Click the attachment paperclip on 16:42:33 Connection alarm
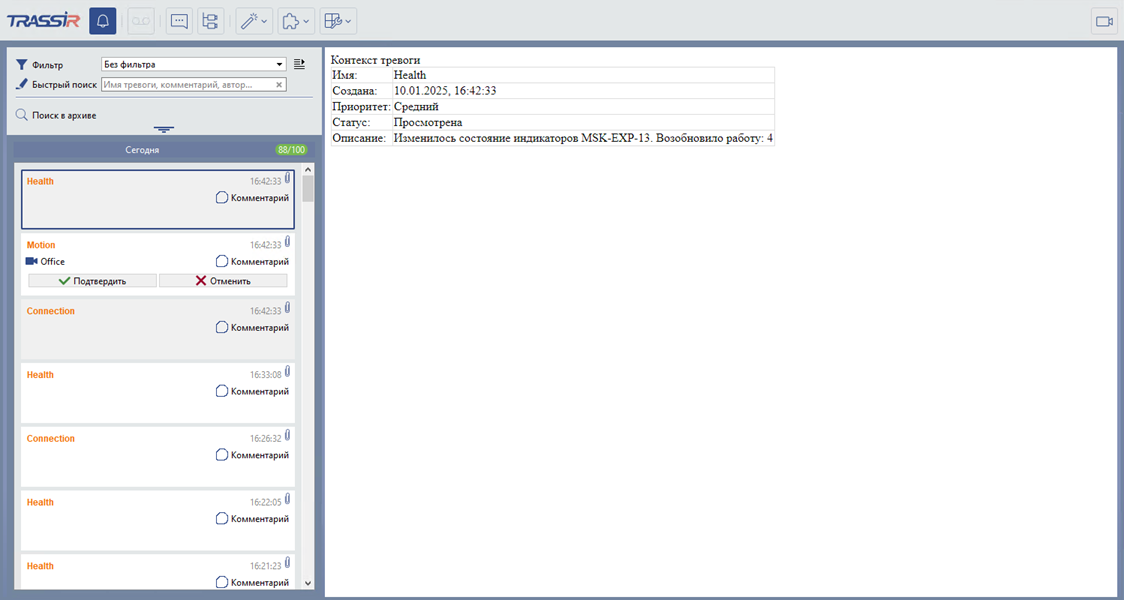This screenshot has height=600, width=1124. click(287, 306)
